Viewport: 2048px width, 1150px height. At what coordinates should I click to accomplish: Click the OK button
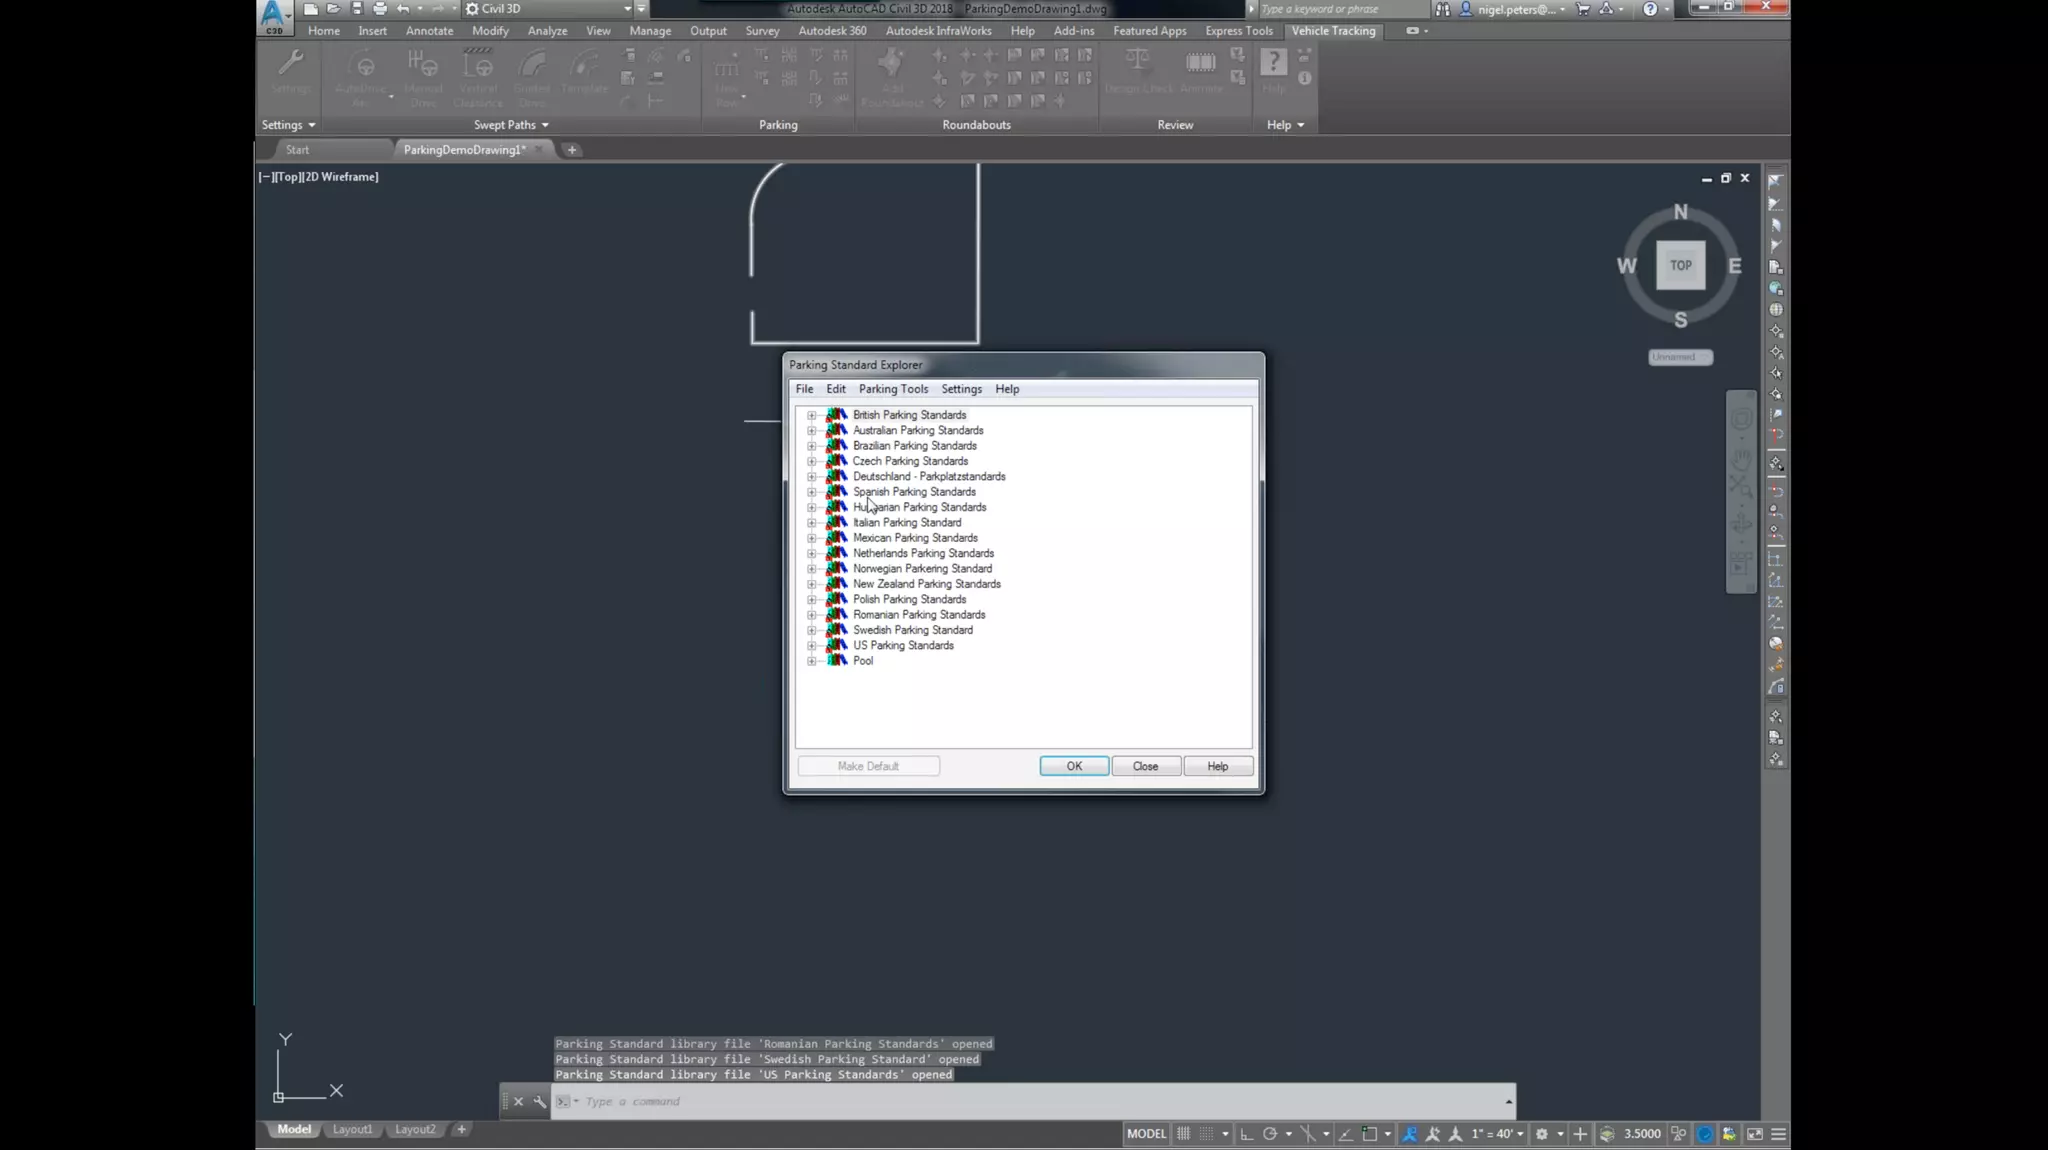click(x=1073, y=766)
